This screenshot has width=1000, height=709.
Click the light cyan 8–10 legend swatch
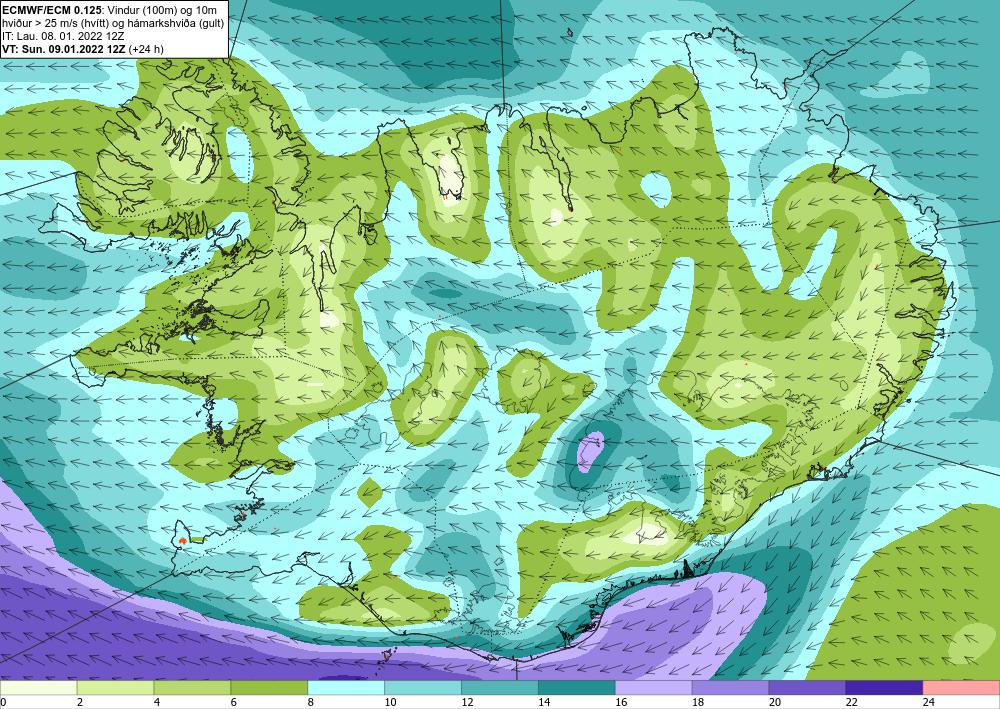(x=346, y=688)
